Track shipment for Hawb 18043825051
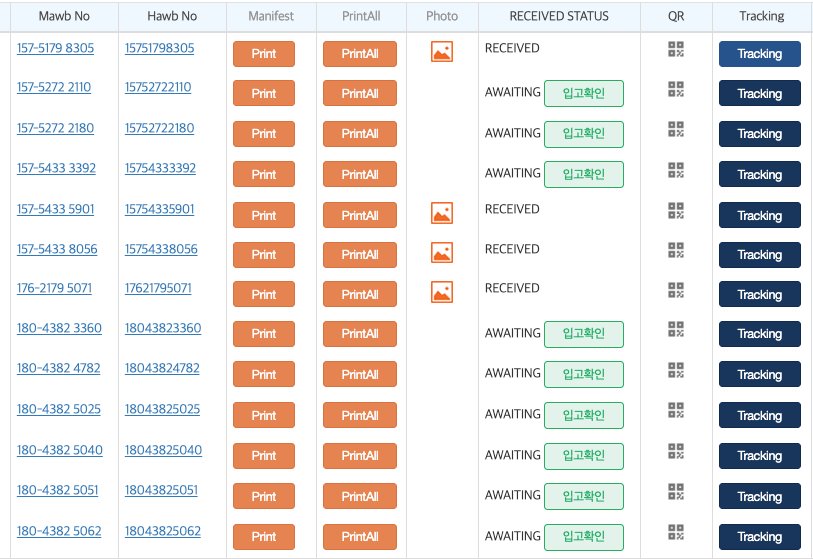Viewport: 813px width, 559px height. click(759, 497)
